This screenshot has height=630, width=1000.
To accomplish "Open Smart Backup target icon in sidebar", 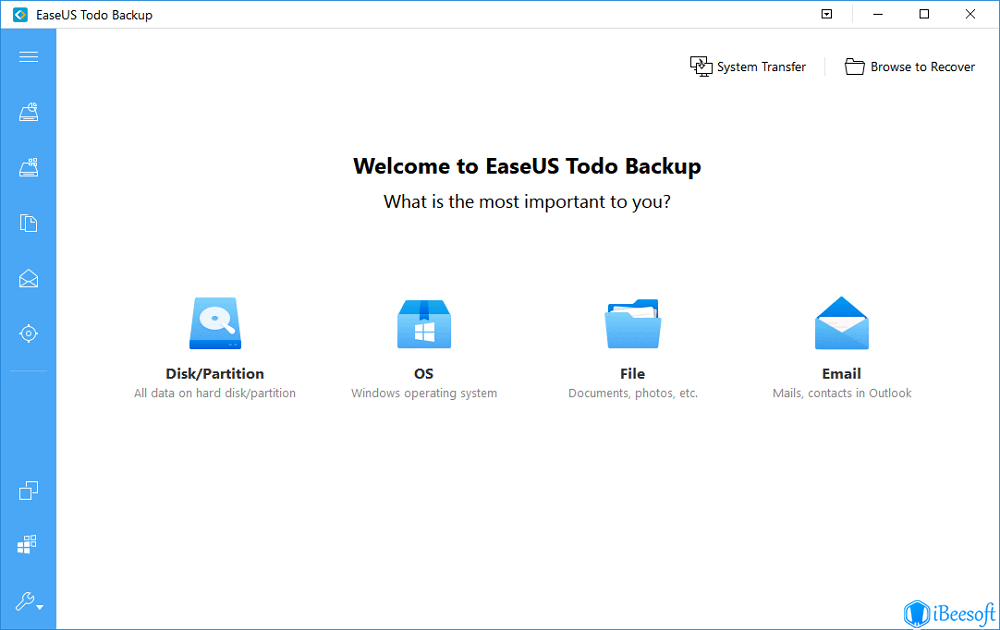I will coord(28,333).
